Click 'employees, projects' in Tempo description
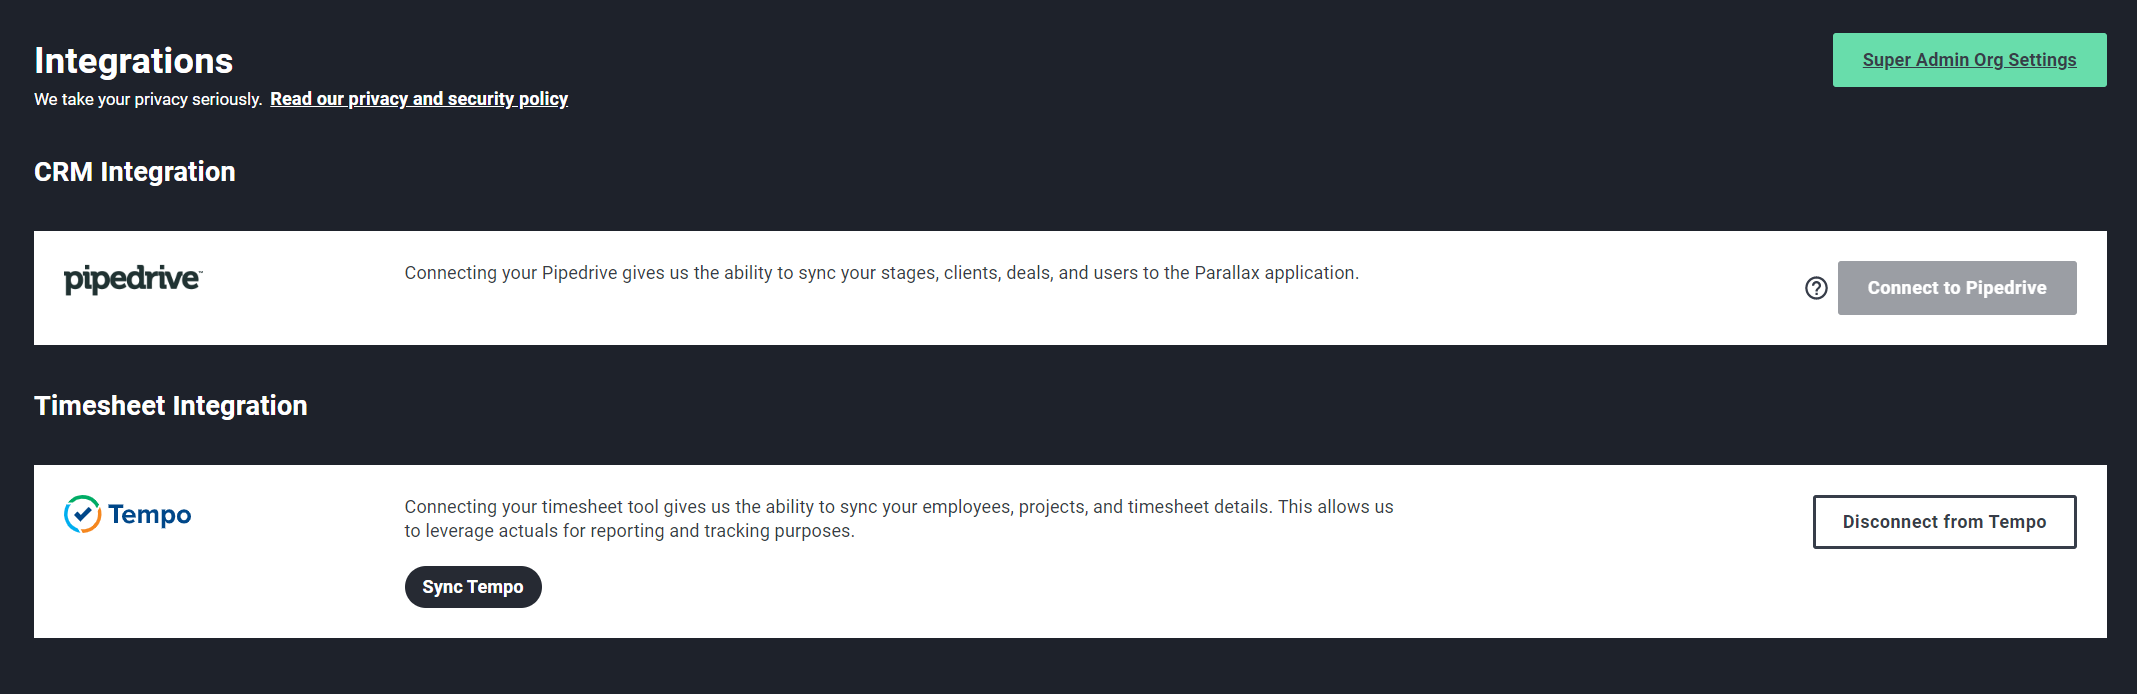This screenshot has width=2137, height=694. pos(1003,507)
